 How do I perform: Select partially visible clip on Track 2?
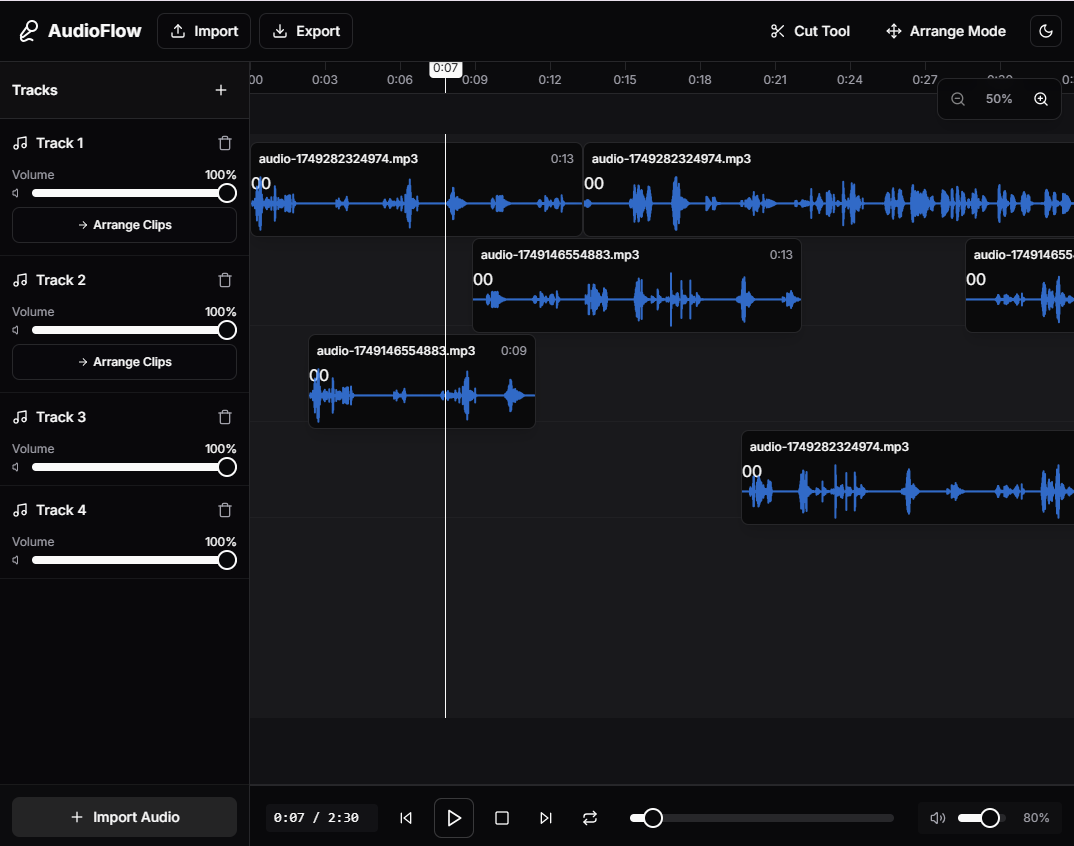tap(1020, 286)
